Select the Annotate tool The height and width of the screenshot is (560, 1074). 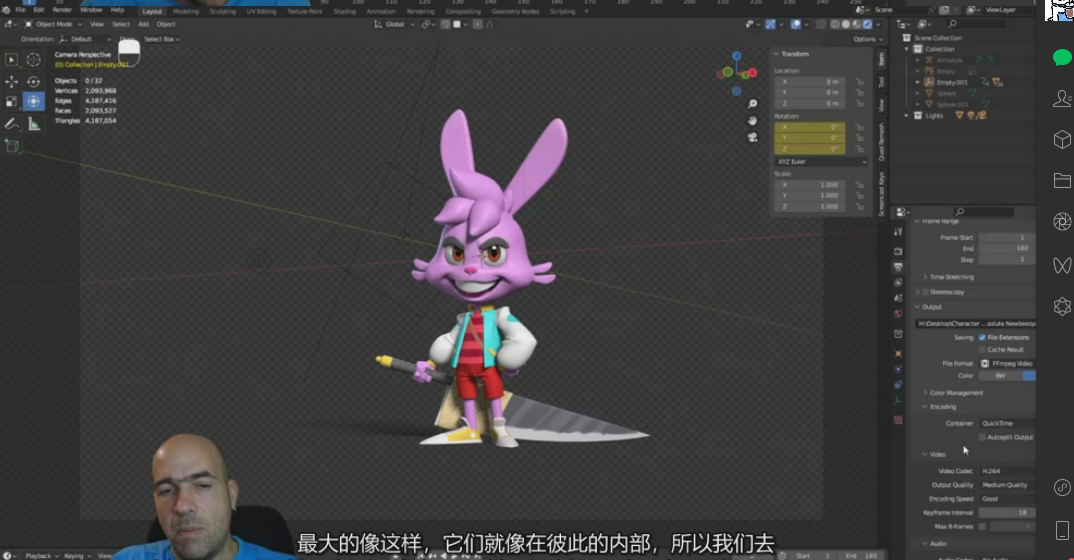12,124
